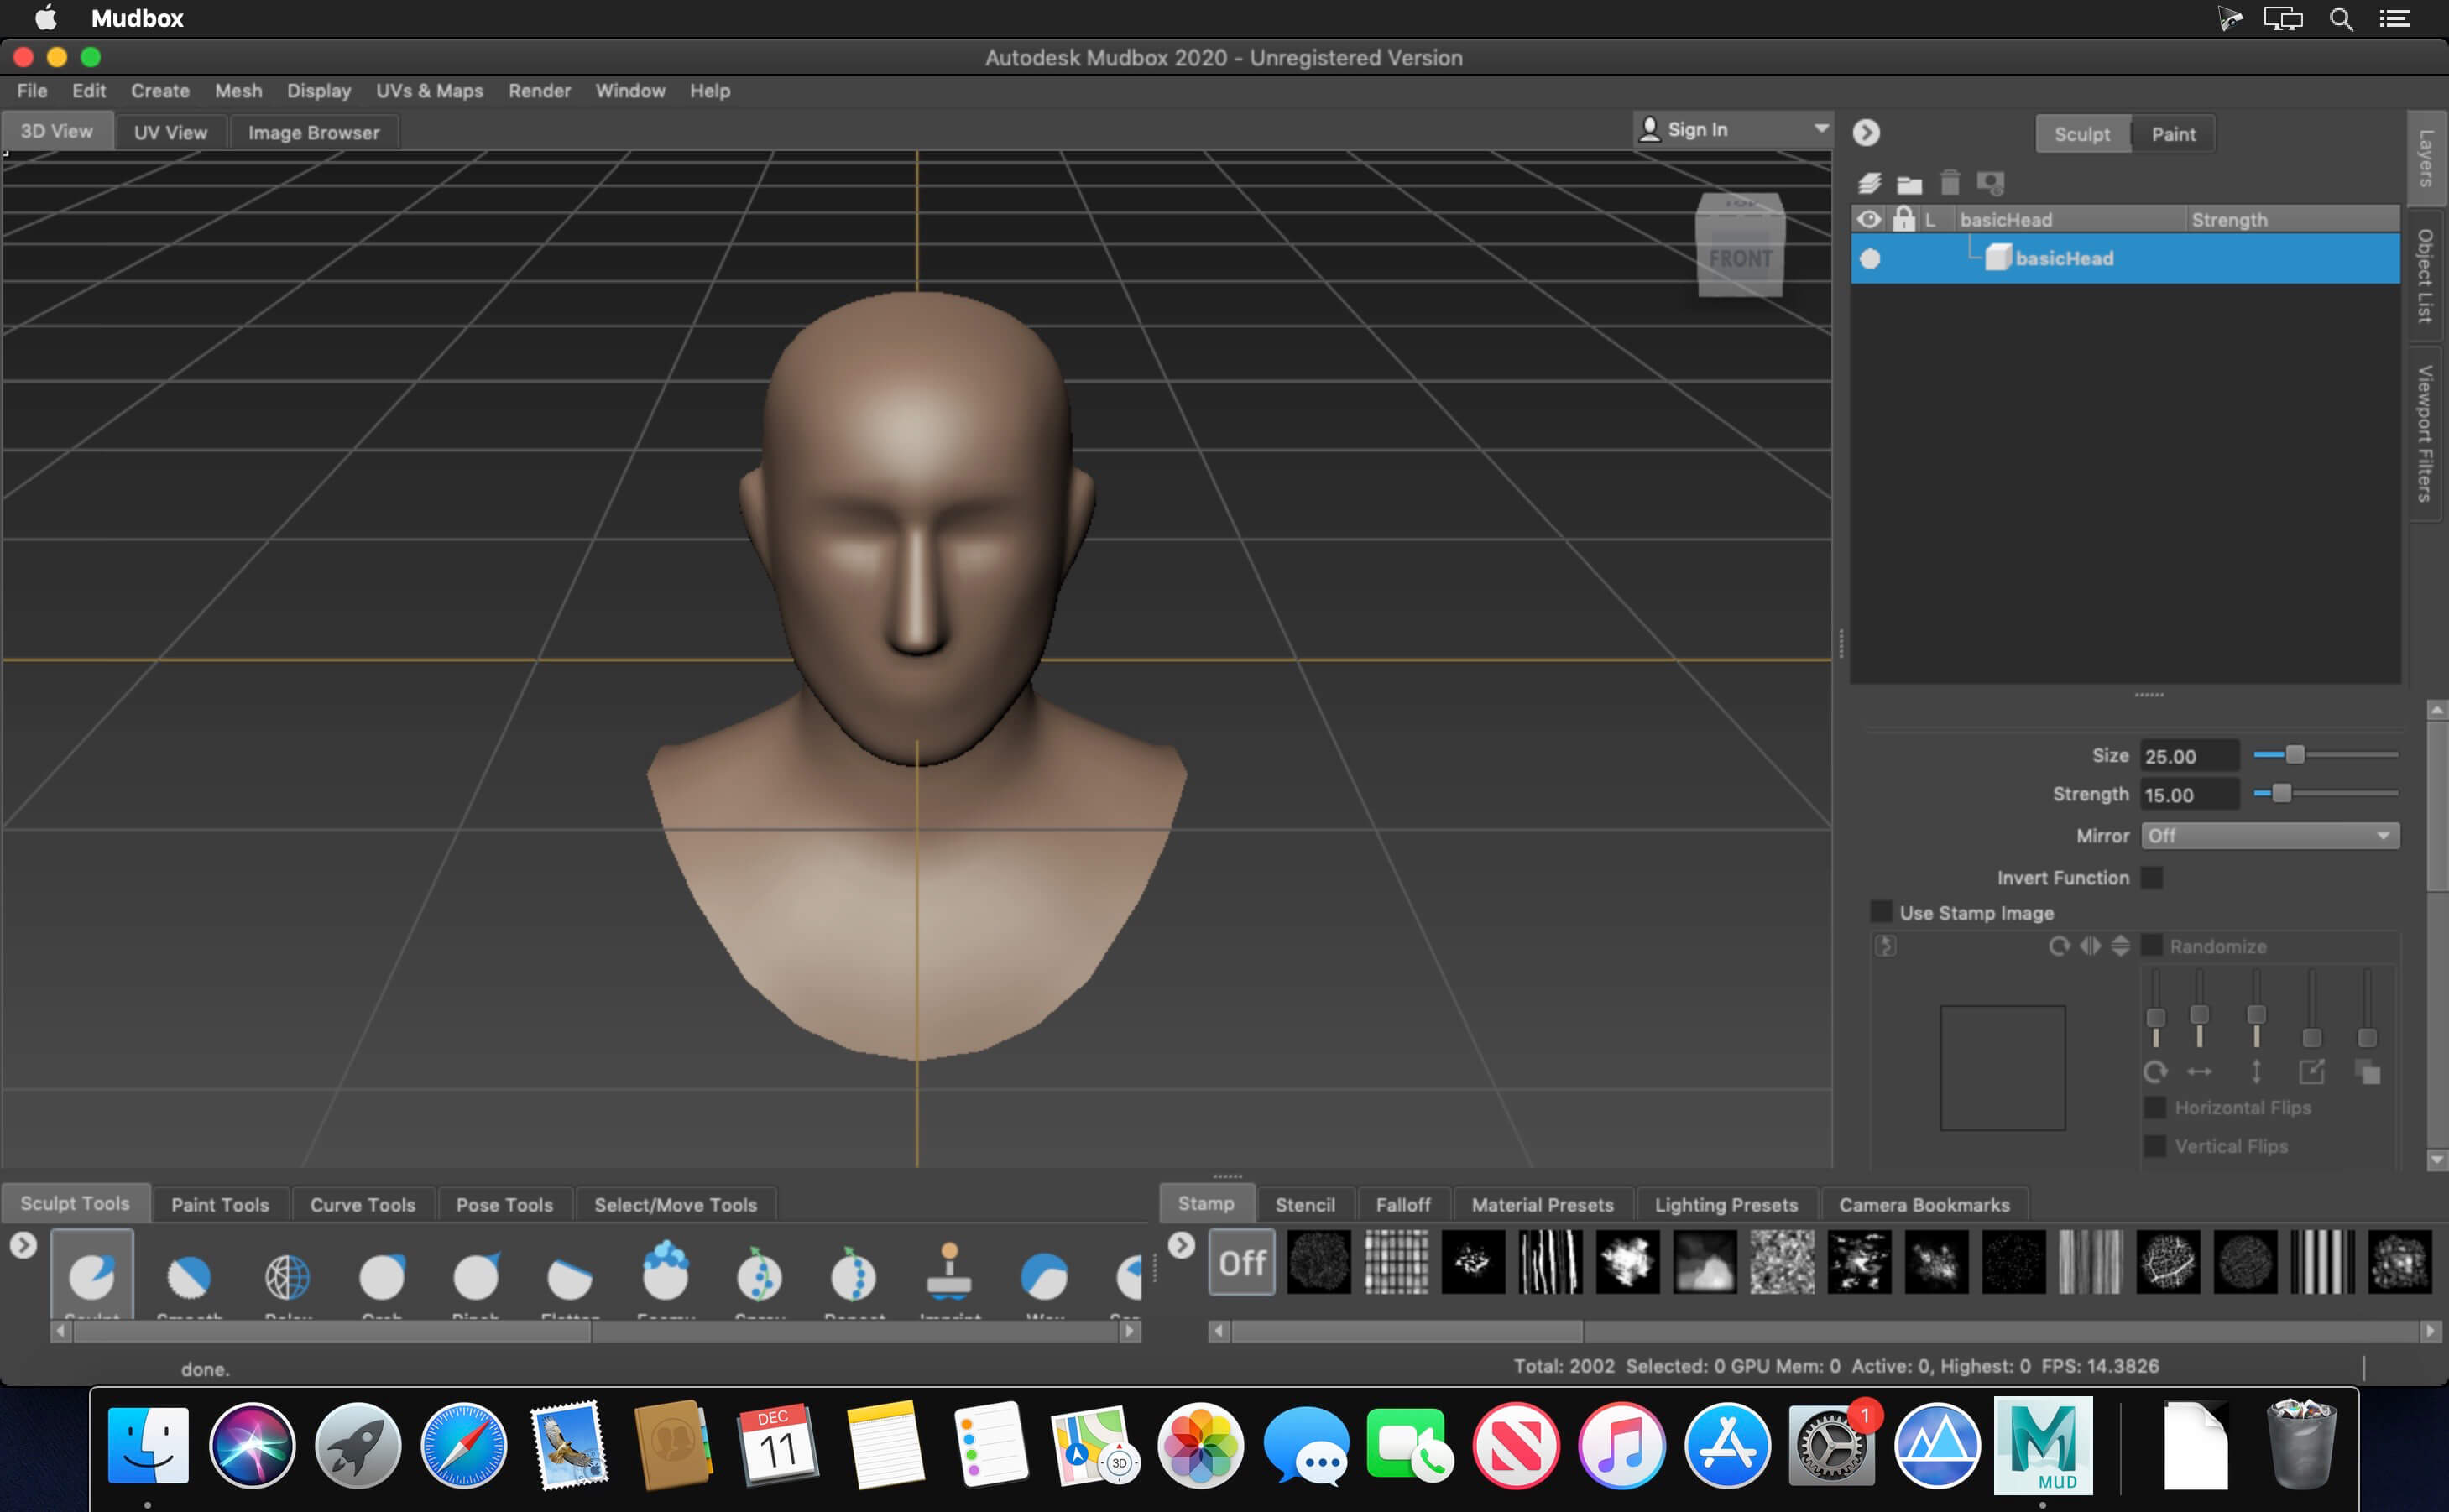Switch to Stencil tab
The width and height of the screenshot is (2449, 1512).
1305,1202
